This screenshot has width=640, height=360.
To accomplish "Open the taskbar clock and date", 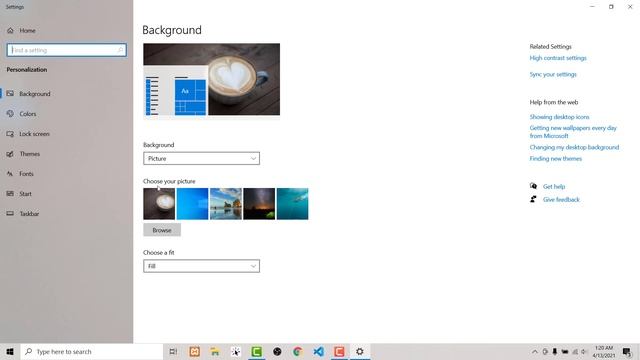I will point(604,351).
